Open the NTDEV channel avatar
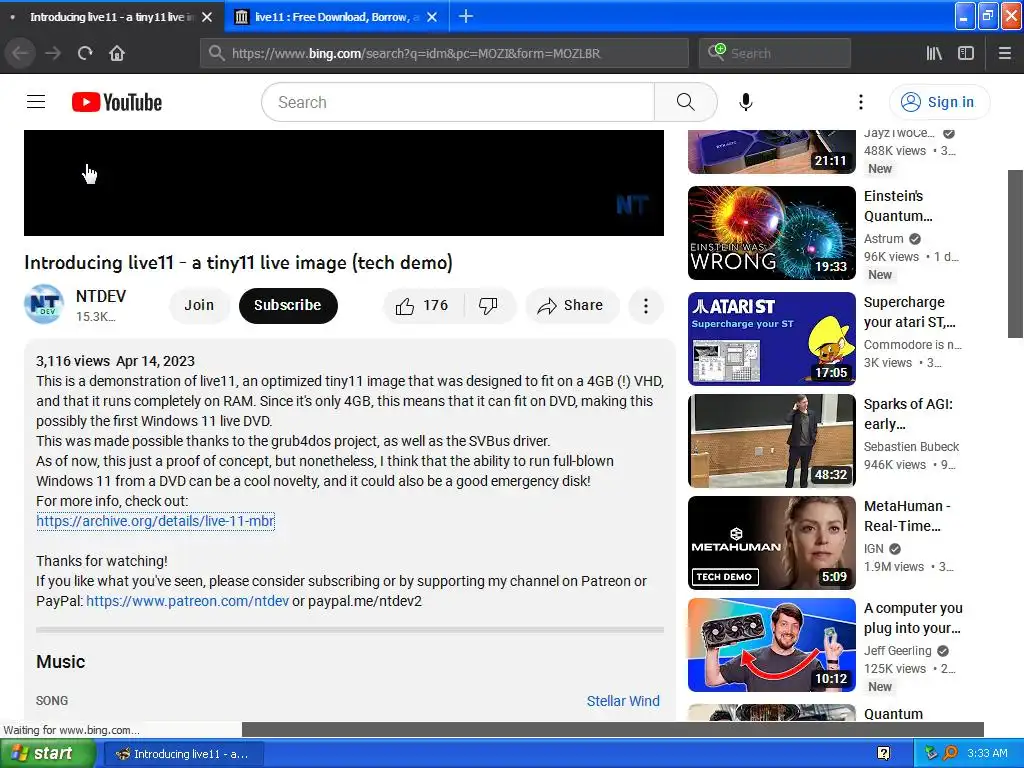 coord(44,304)
